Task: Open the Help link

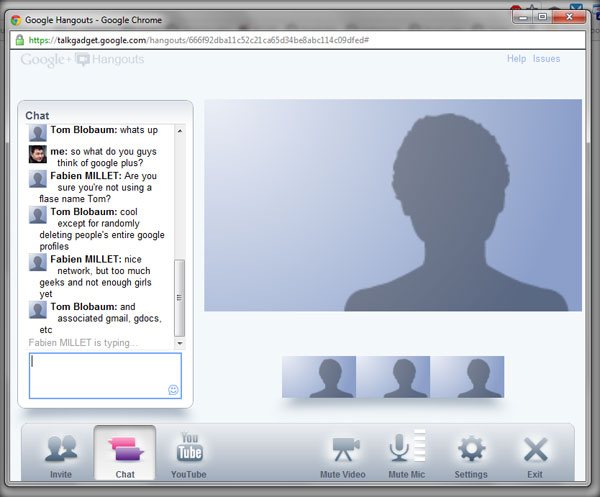Action: (x=516, y=59)
